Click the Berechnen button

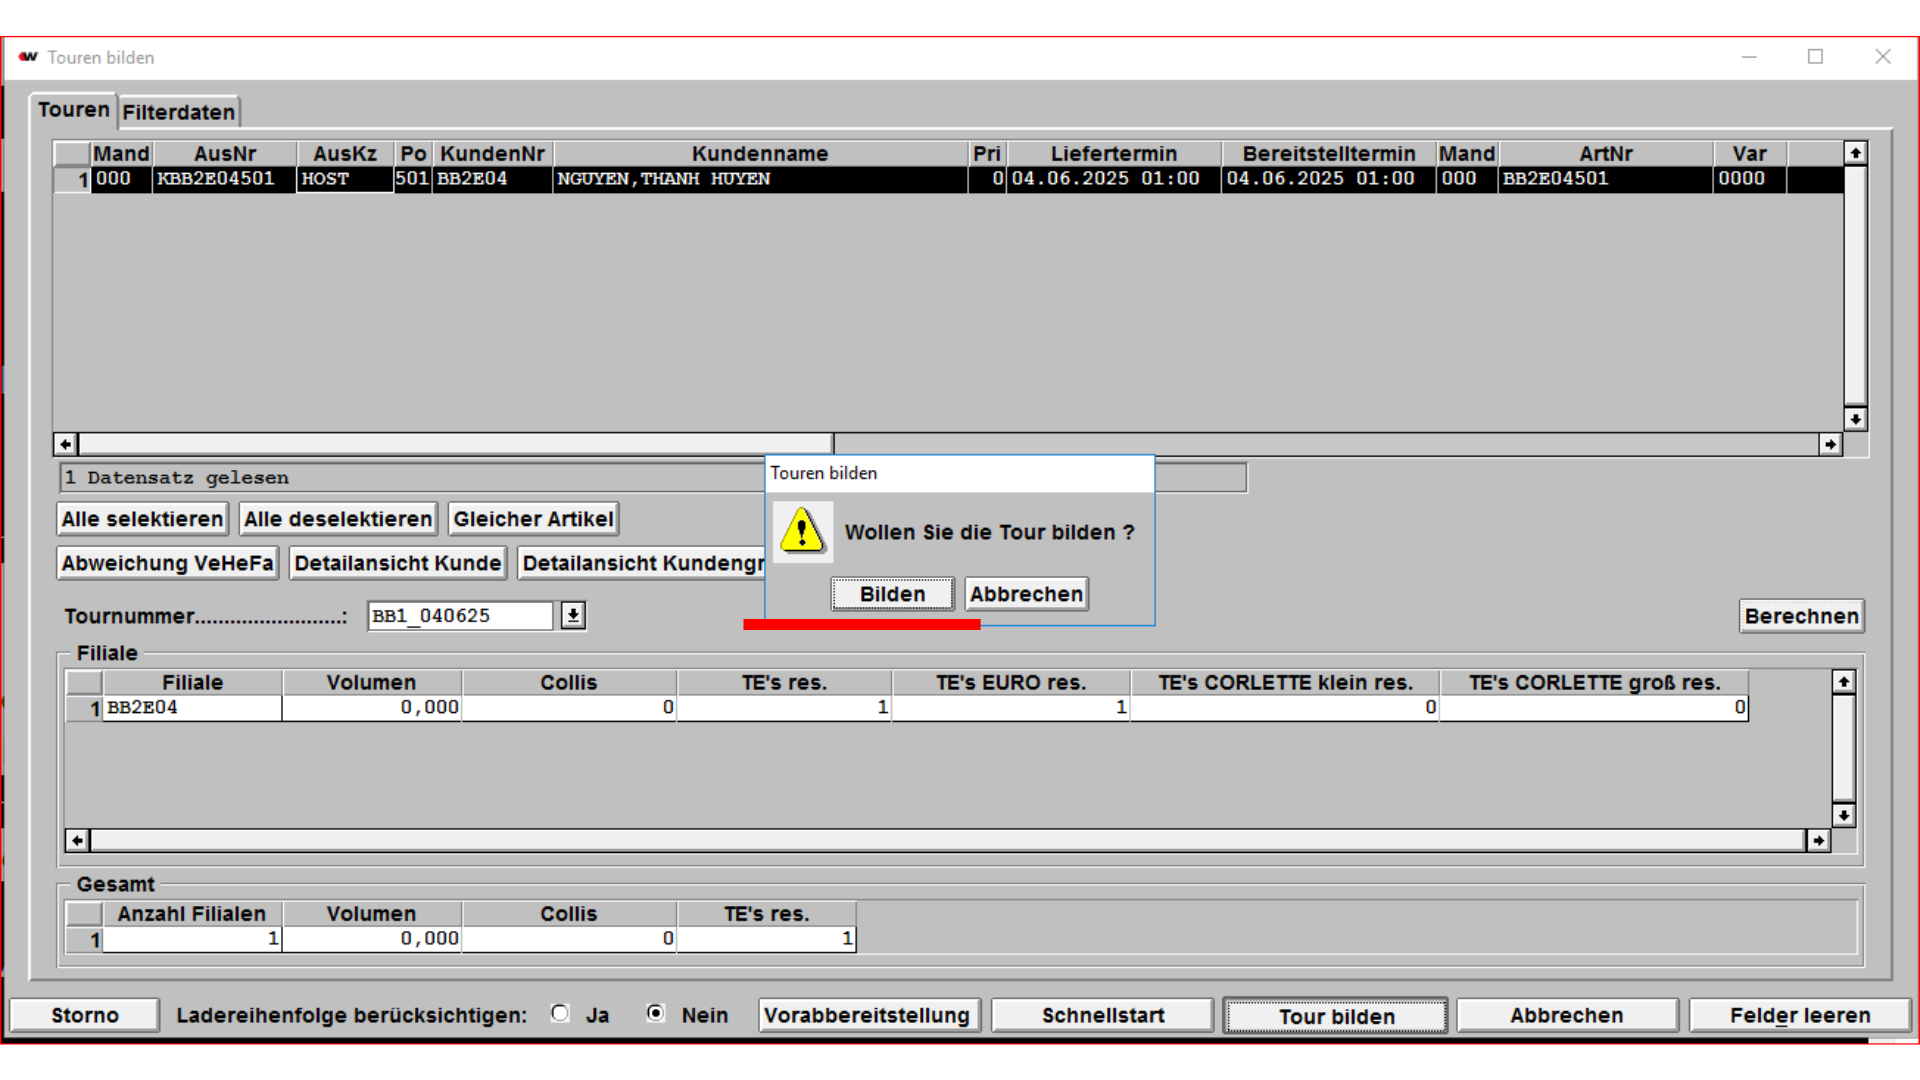click(1801, 616)
